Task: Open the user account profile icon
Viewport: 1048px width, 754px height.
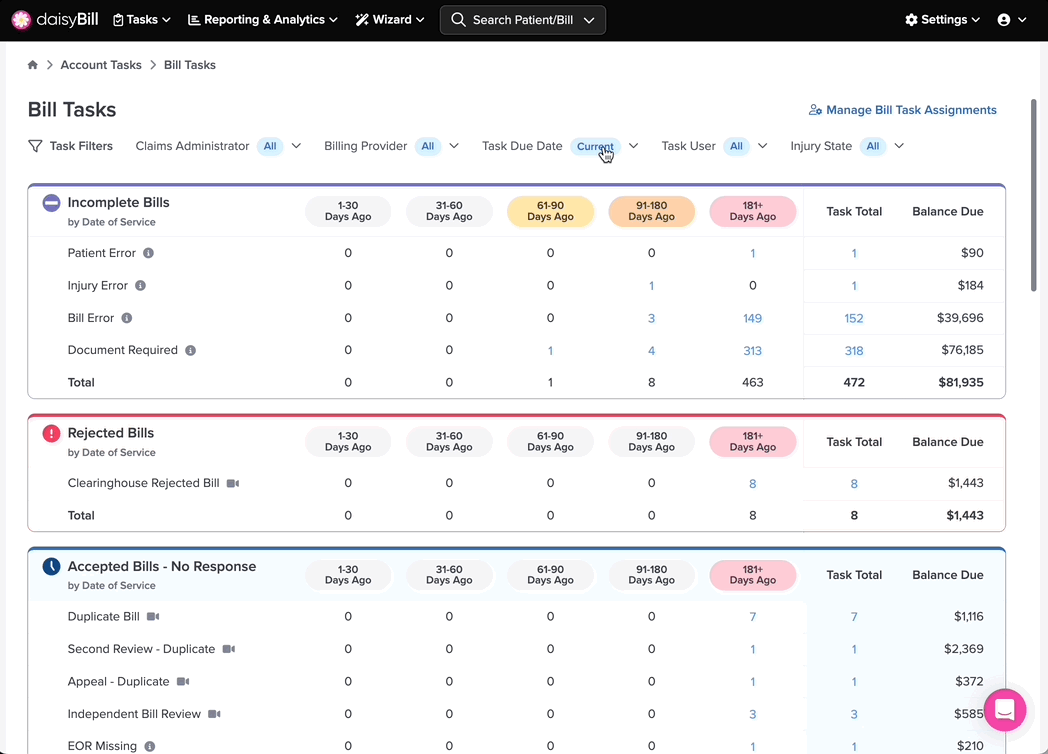Action: pyautogui.click(x=1011, y=20)
